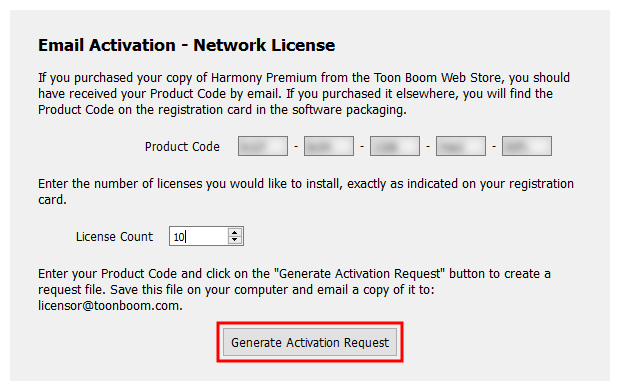Increase License Count with up arrow
This screenshot has width=620, height=391.
(x=235, y=233)
